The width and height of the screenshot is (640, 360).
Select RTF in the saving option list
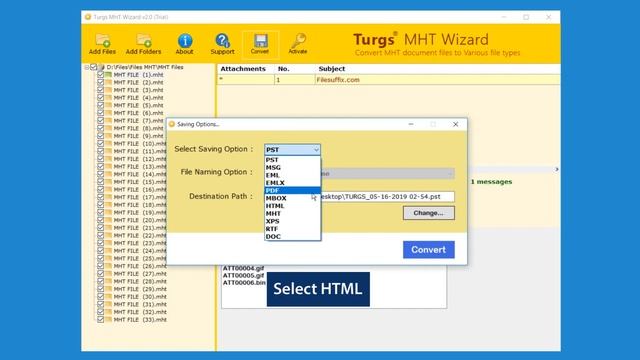[292, 229]
